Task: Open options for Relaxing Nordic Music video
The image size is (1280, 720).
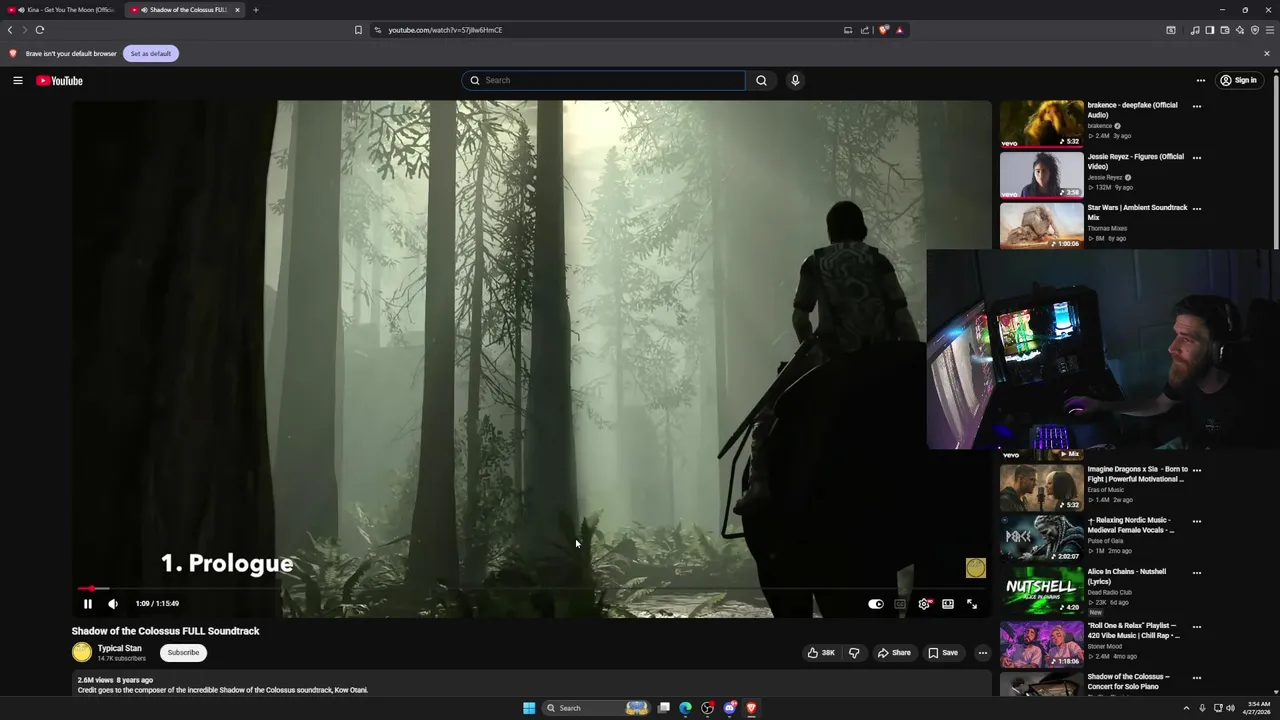Action: [1197, 522]
